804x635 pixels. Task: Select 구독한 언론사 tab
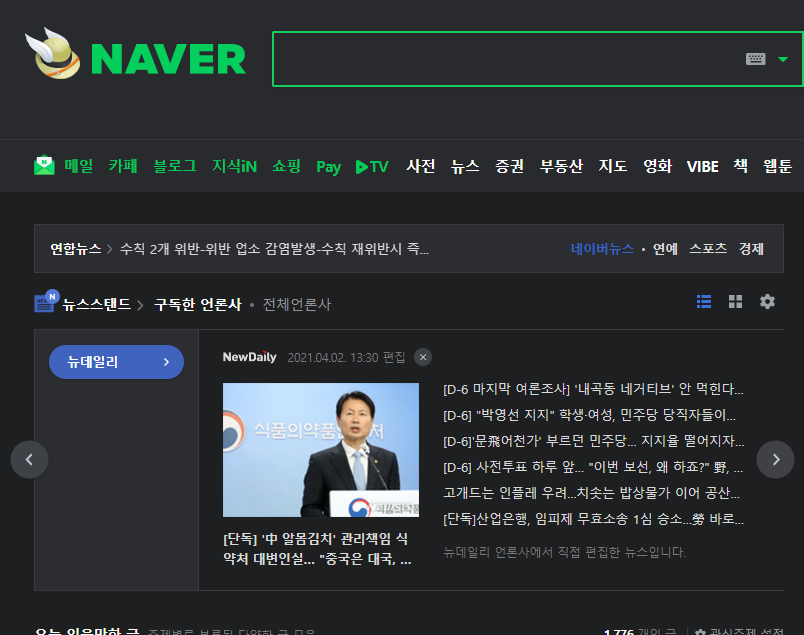coord(198,304)
